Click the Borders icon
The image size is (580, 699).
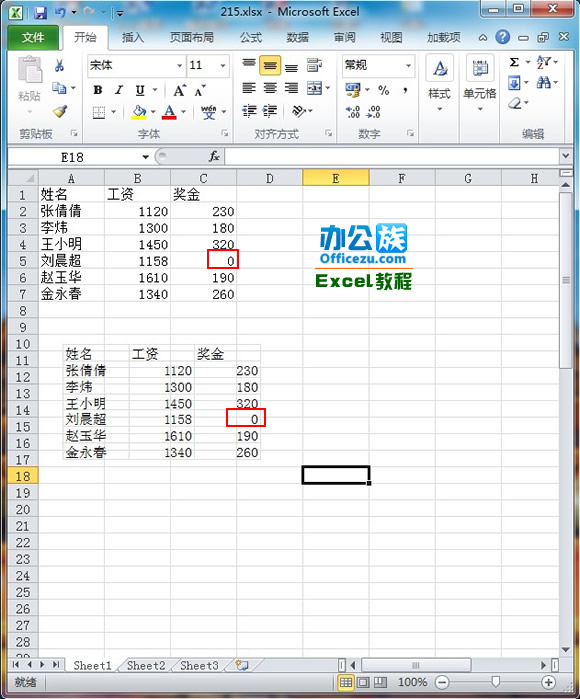tap(99, 112)
